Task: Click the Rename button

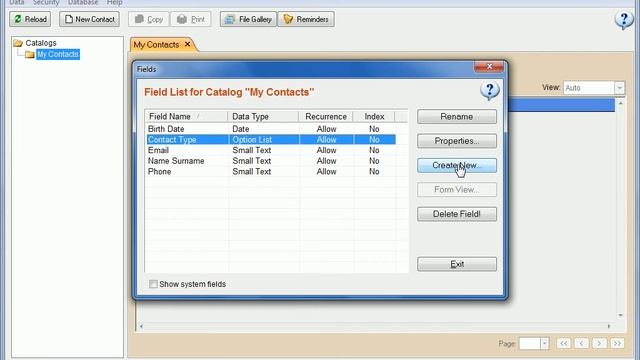Action: click(457, 117)
